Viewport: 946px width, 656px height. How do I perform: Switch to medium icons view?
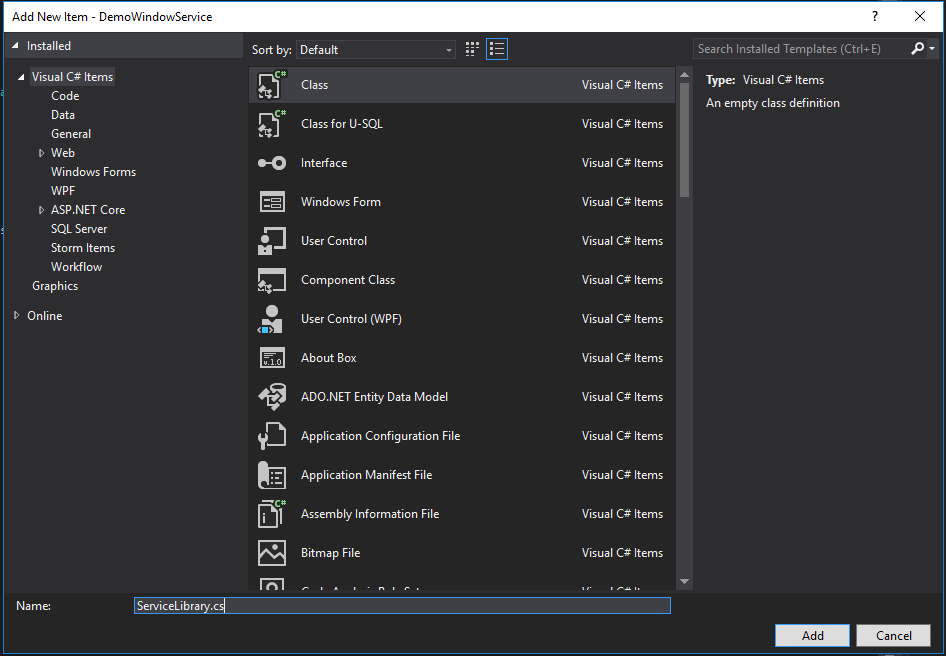click(x=471, y=48)
